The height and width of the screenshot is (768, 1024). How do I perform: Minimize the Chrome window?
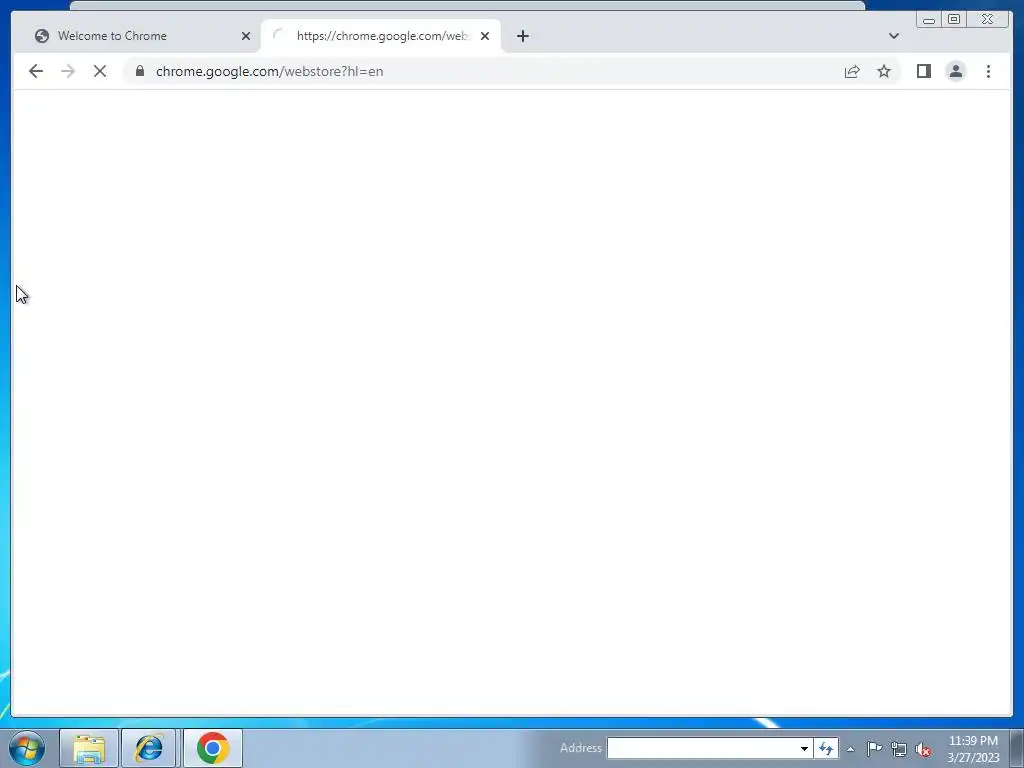tap(929, 20)
